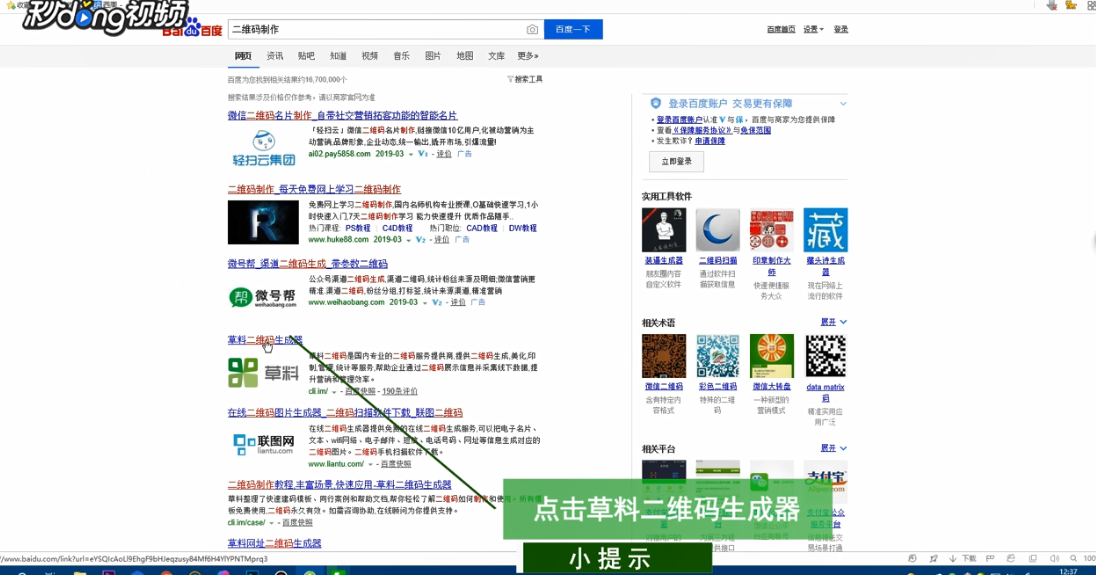
Task: Open the 微信二维码名片制作 result link
Action: (x=342, y=115)
